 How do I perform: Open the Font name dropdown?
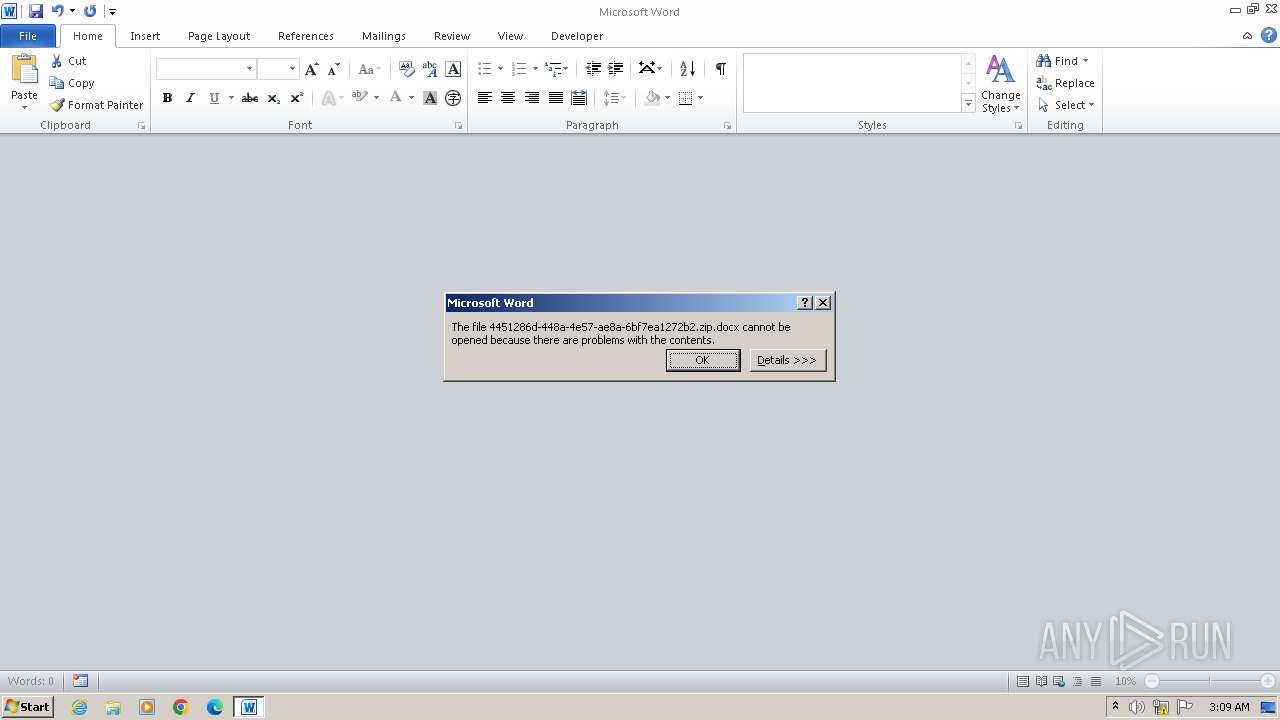(249, 69)
